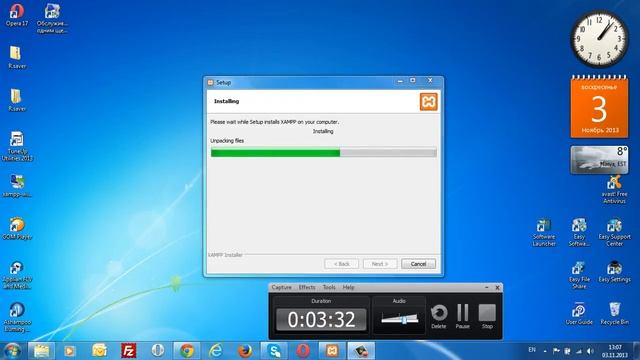
Task: Open the Effects menu in recorder
Action: [307, 287]
